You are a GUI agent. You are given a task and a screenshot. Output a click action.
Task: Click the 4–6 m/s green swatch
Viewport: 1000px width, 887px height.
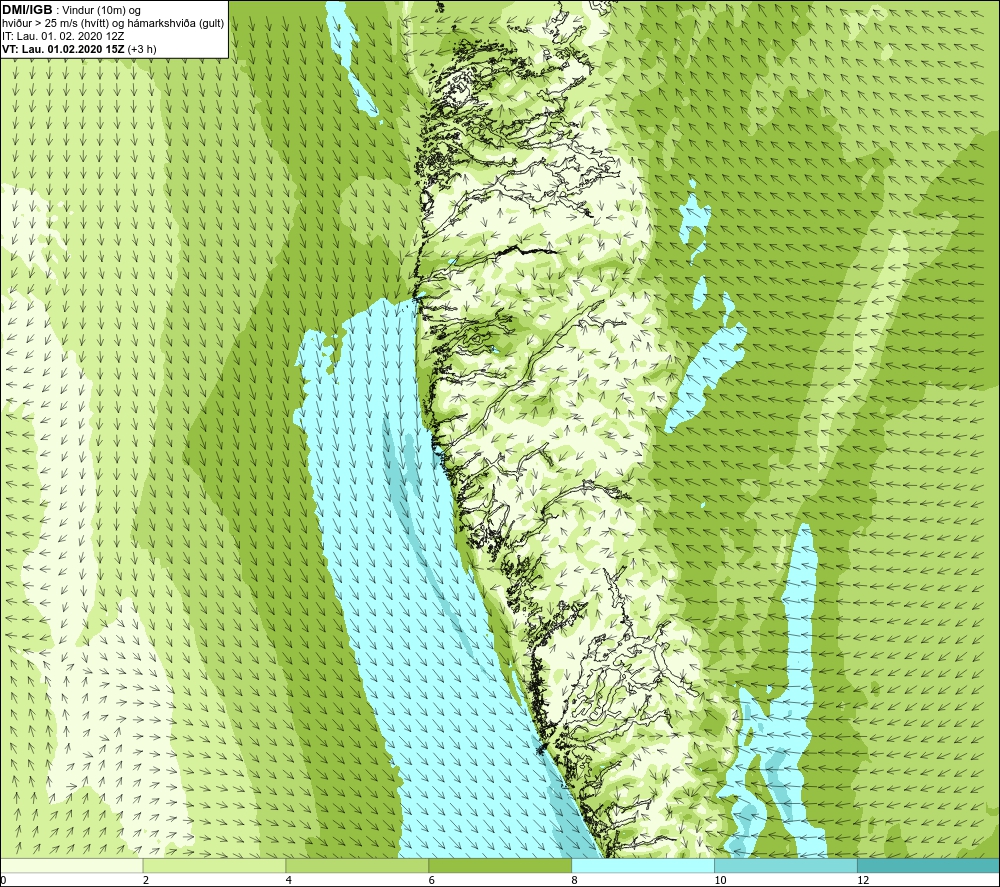pyautogui.click(x=357, y=865)
